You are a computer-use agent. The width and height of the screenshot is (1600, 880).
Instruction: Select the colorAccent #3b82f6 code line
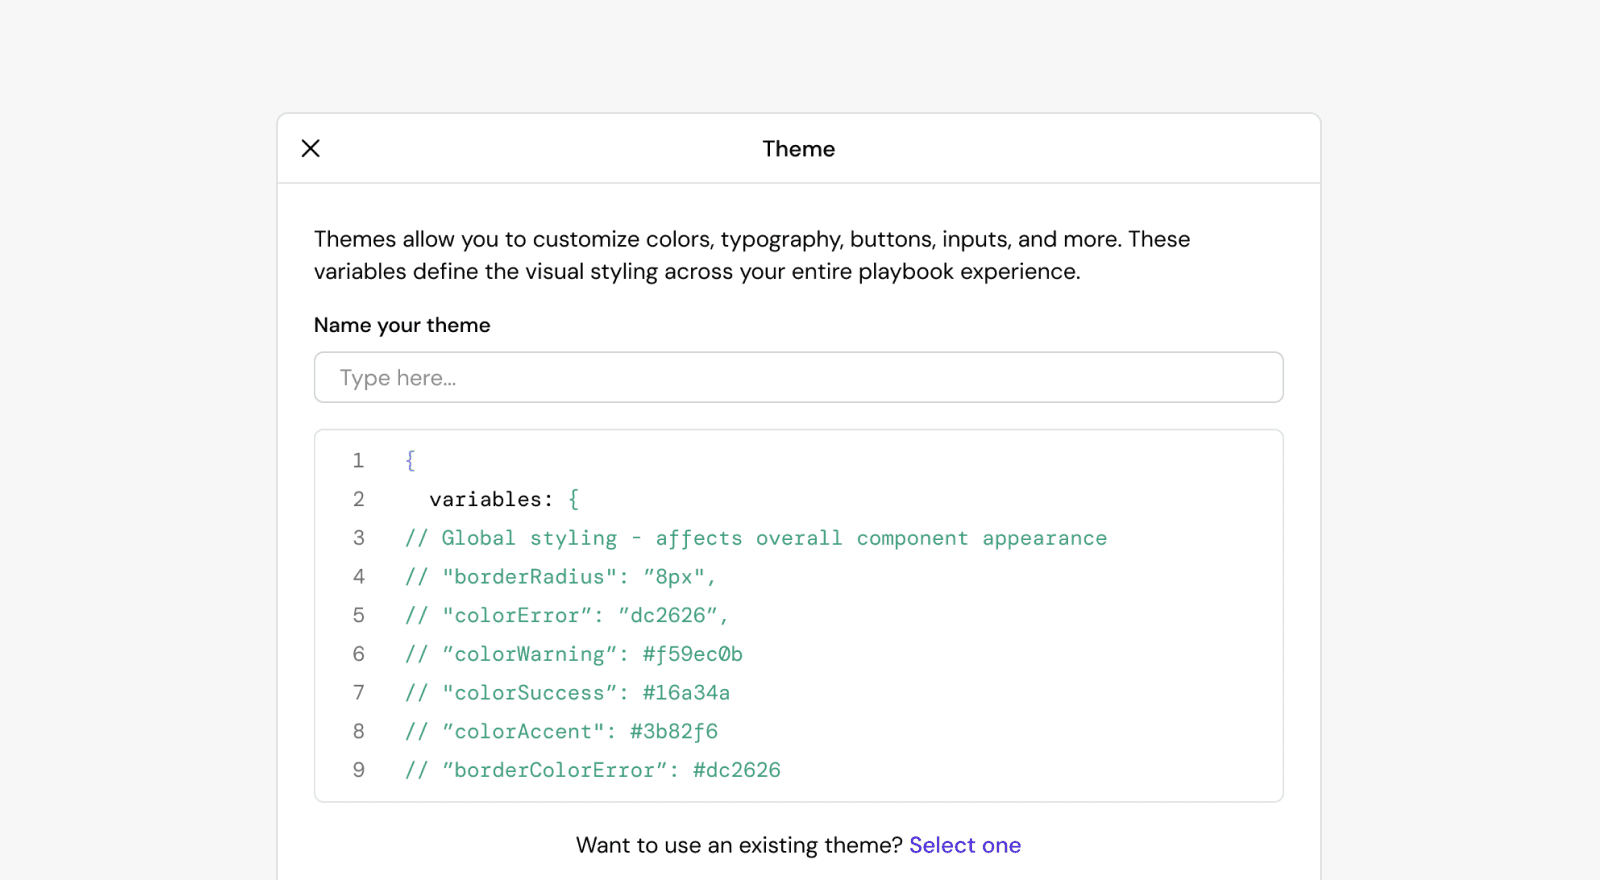[561, 732]
